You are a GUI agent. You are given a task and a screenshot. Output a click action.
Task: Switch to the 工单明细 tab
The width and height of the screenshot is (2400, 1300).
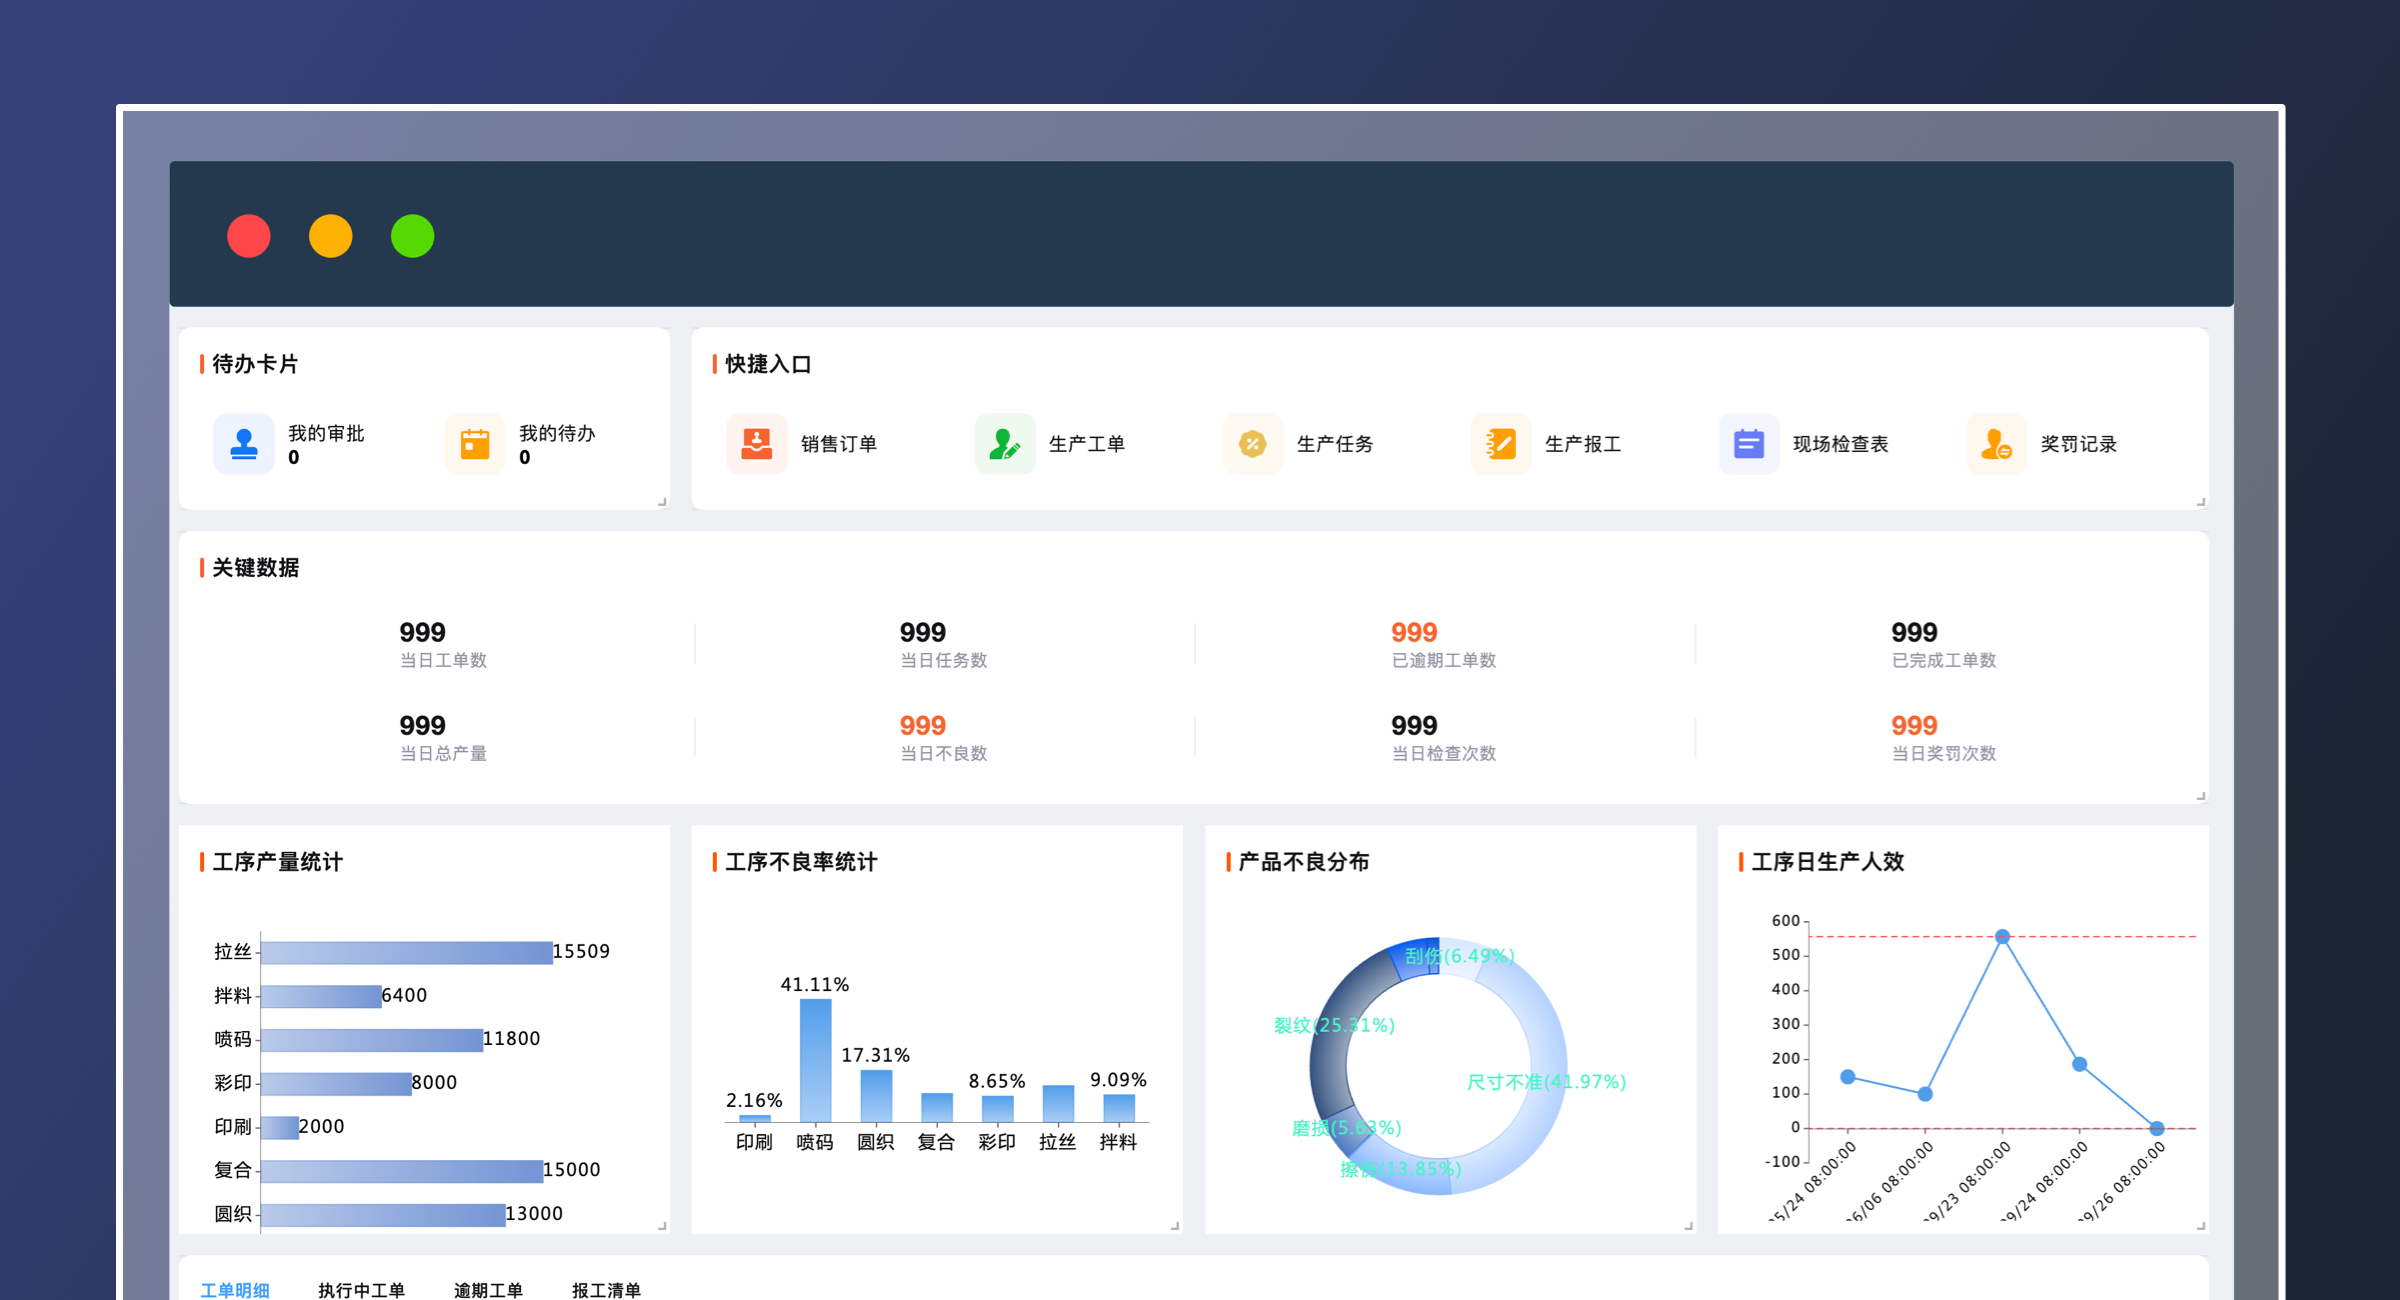[x=235, y=1289]
